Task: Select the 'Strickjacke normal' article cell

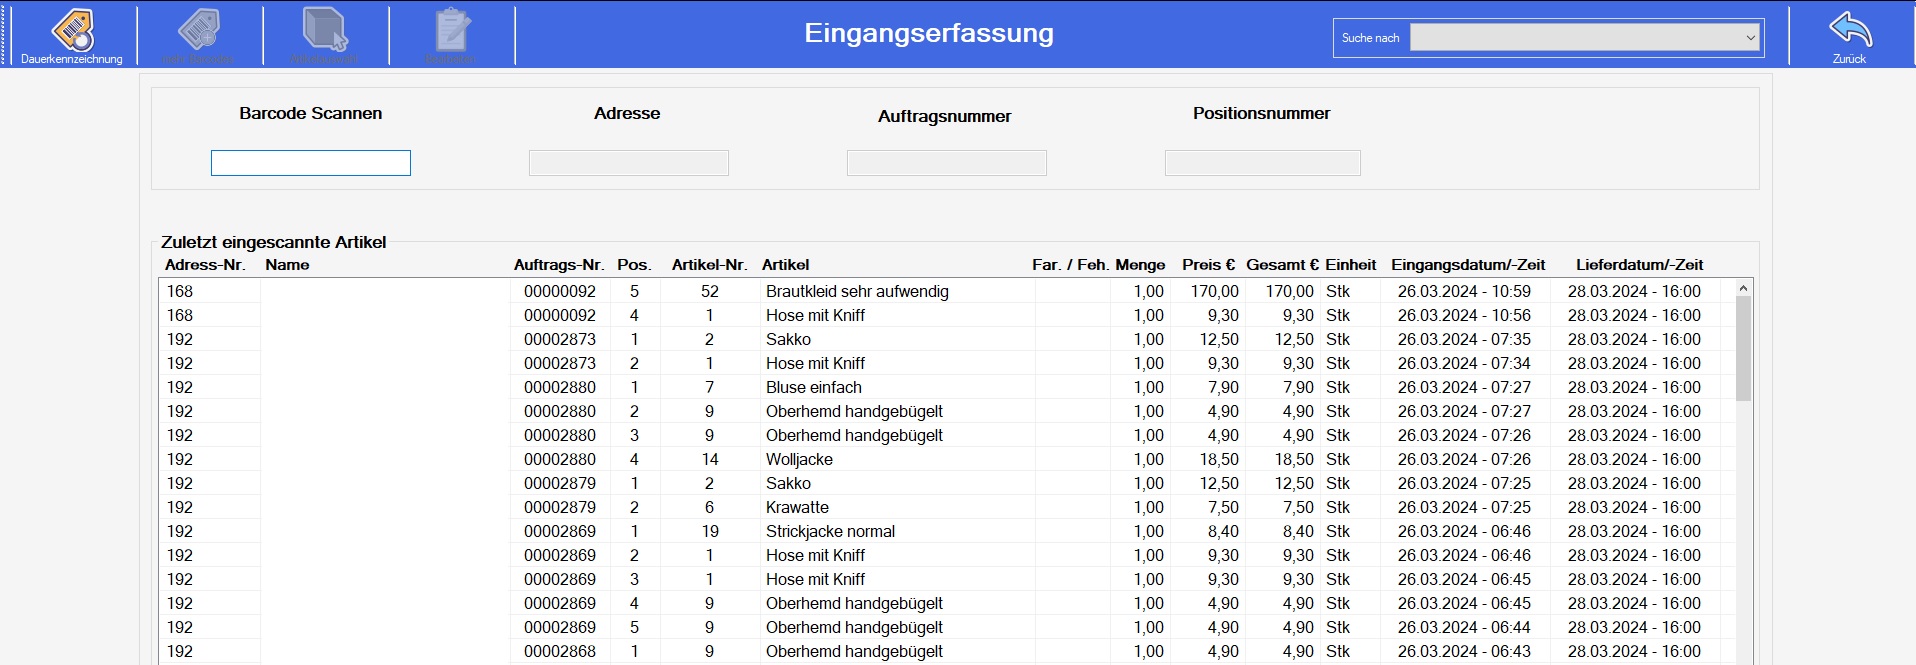Action: [830, 531]
